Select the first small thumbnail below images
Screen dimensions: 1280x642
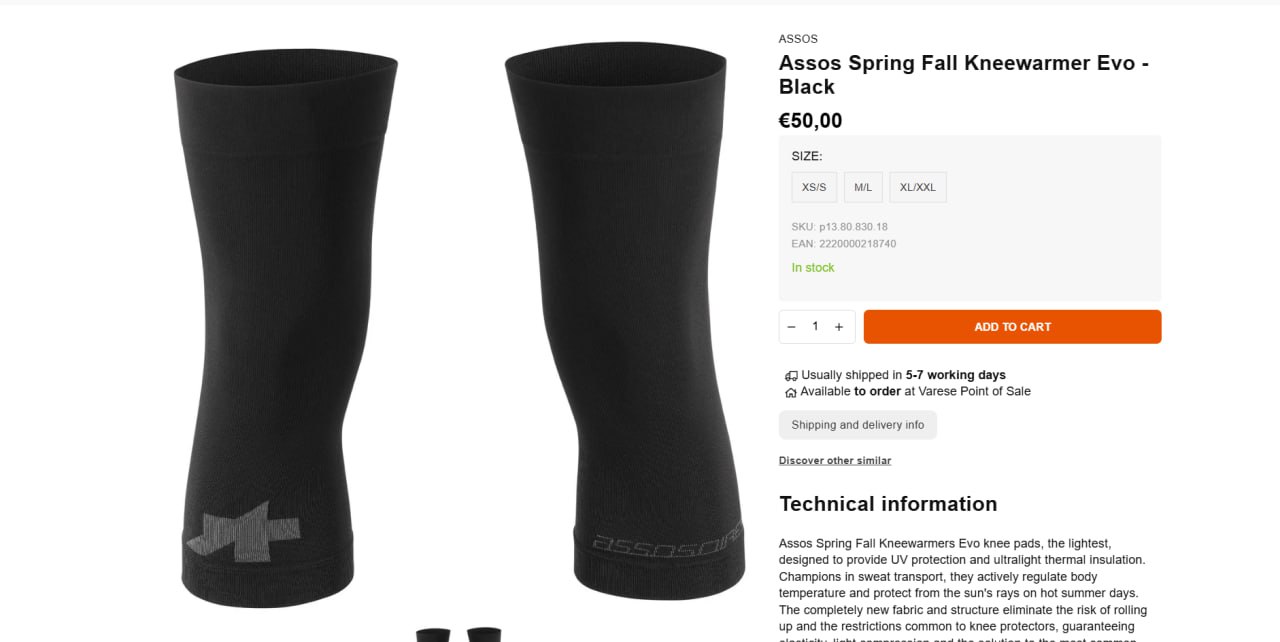click(433, 635)
